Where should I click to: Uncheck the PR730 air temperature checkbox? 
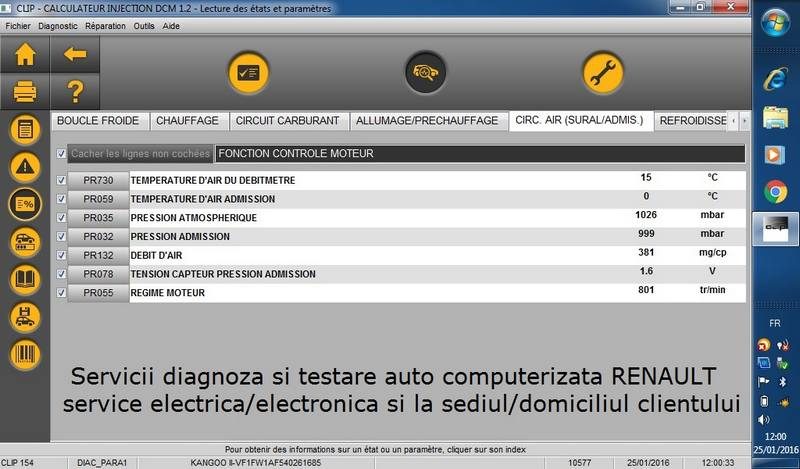pos(62,179)
